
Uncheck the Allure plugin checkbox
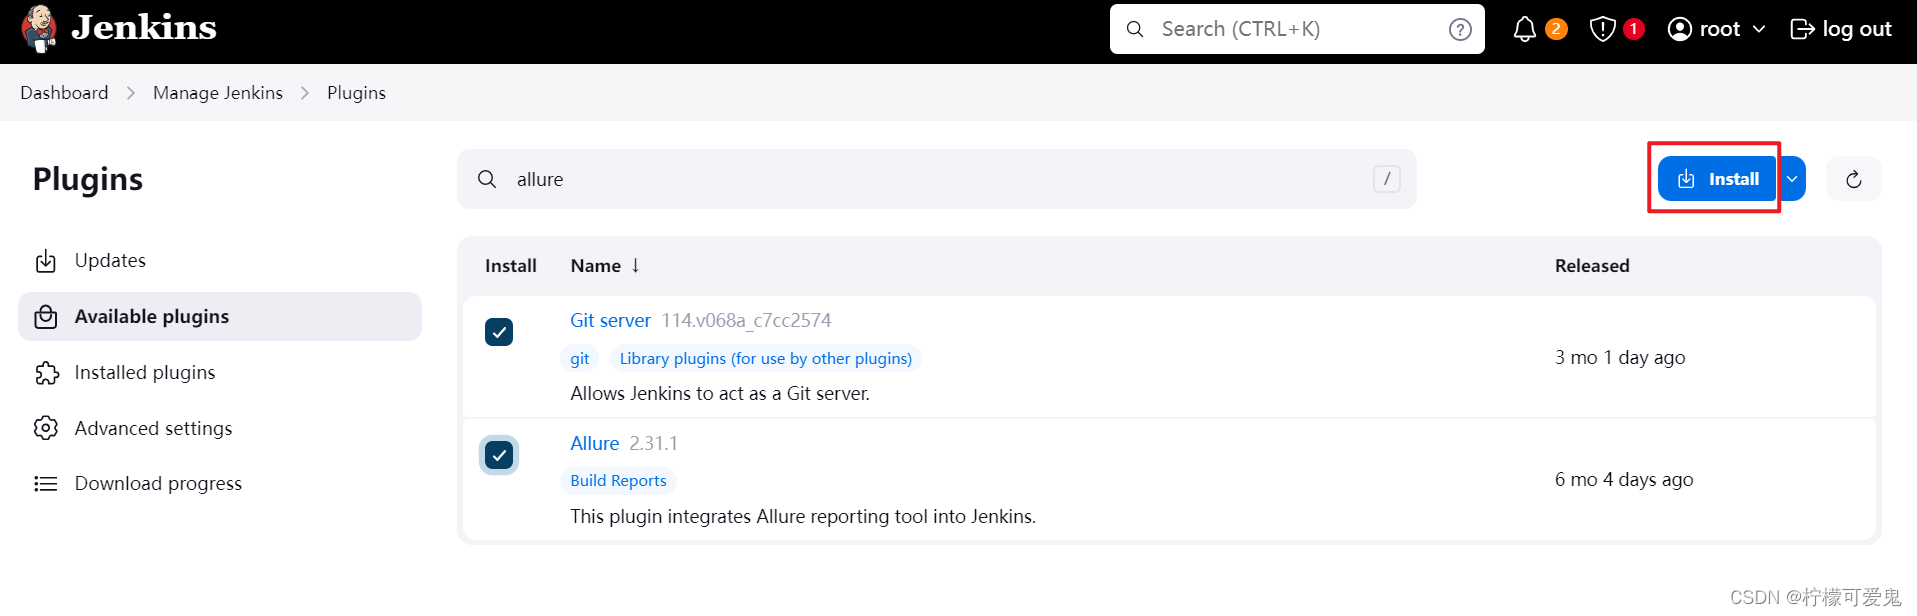tap(499, 455)
